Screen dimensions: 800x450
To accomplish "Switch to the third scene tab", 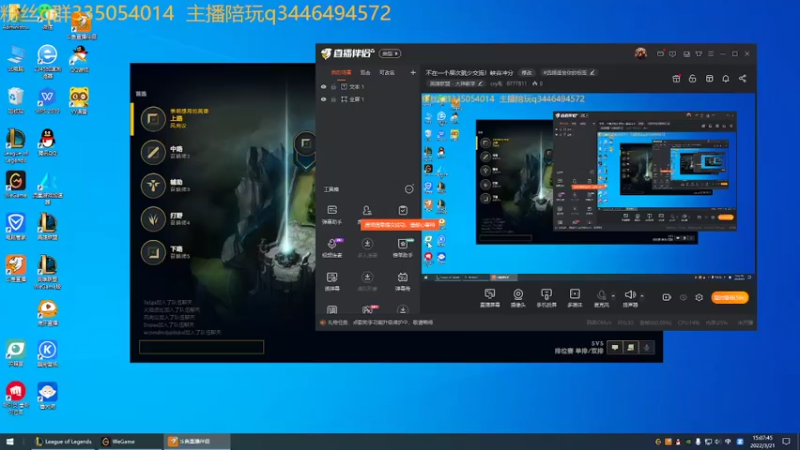I will coord(387,72).
